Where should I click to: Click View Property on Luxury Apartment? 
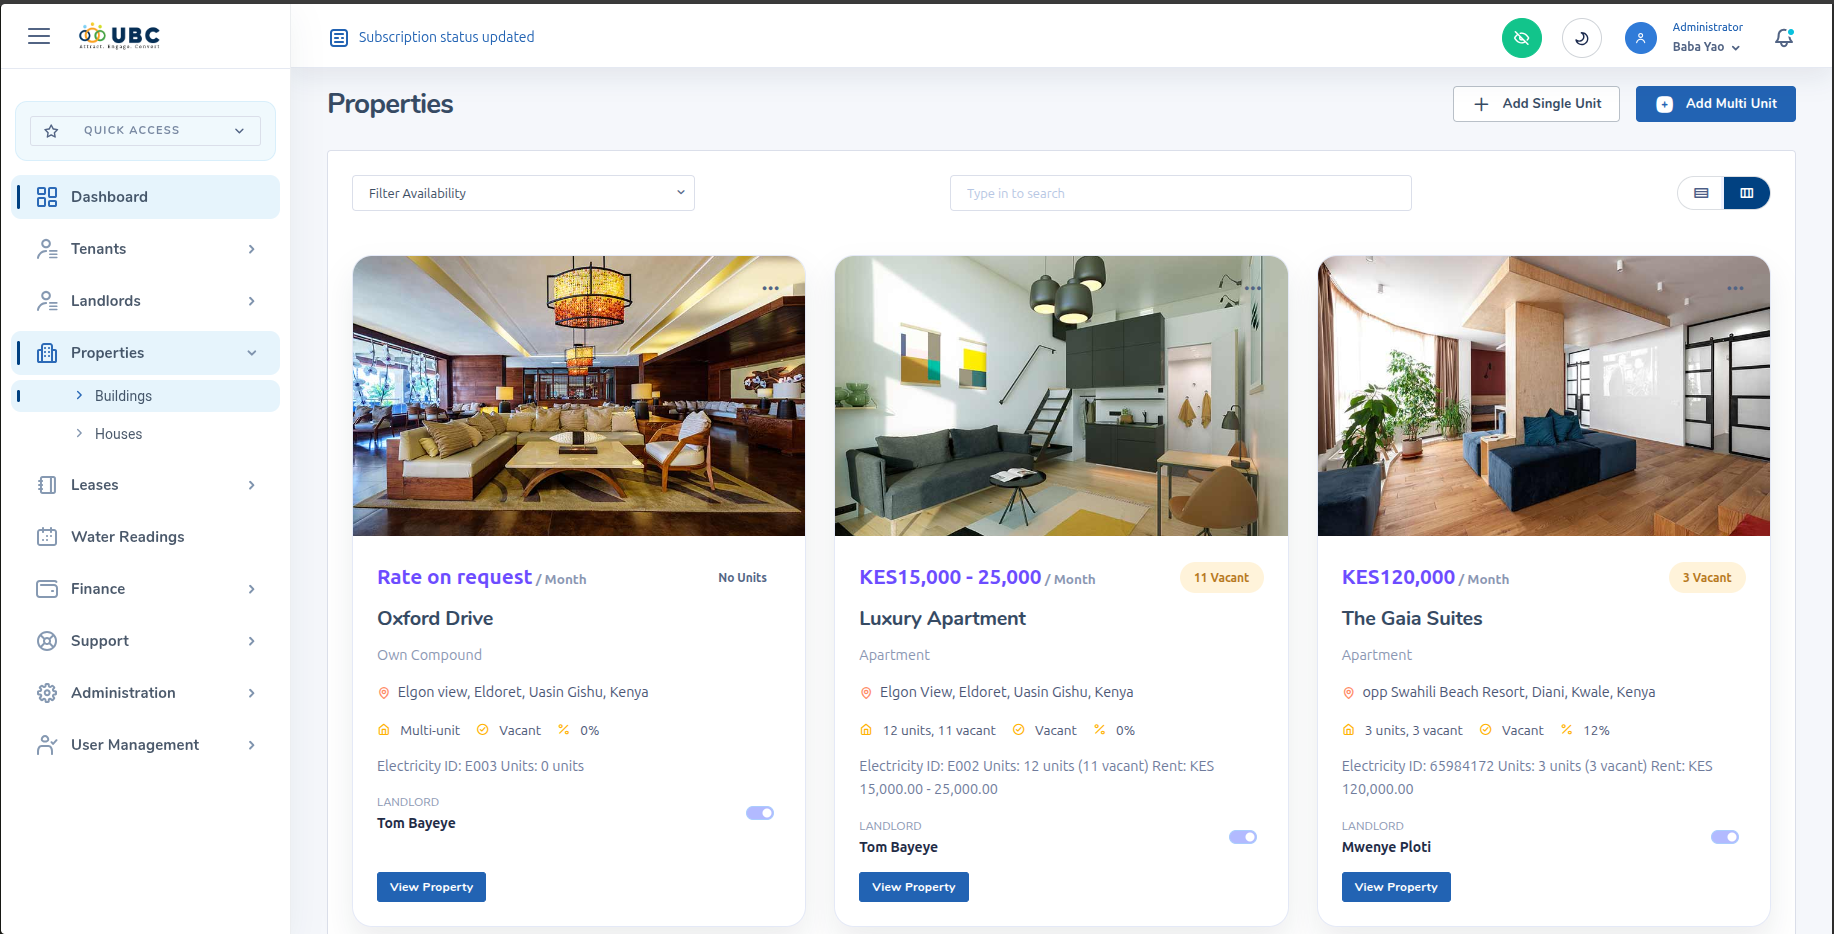pyautogui.click(x=913, y=887)
